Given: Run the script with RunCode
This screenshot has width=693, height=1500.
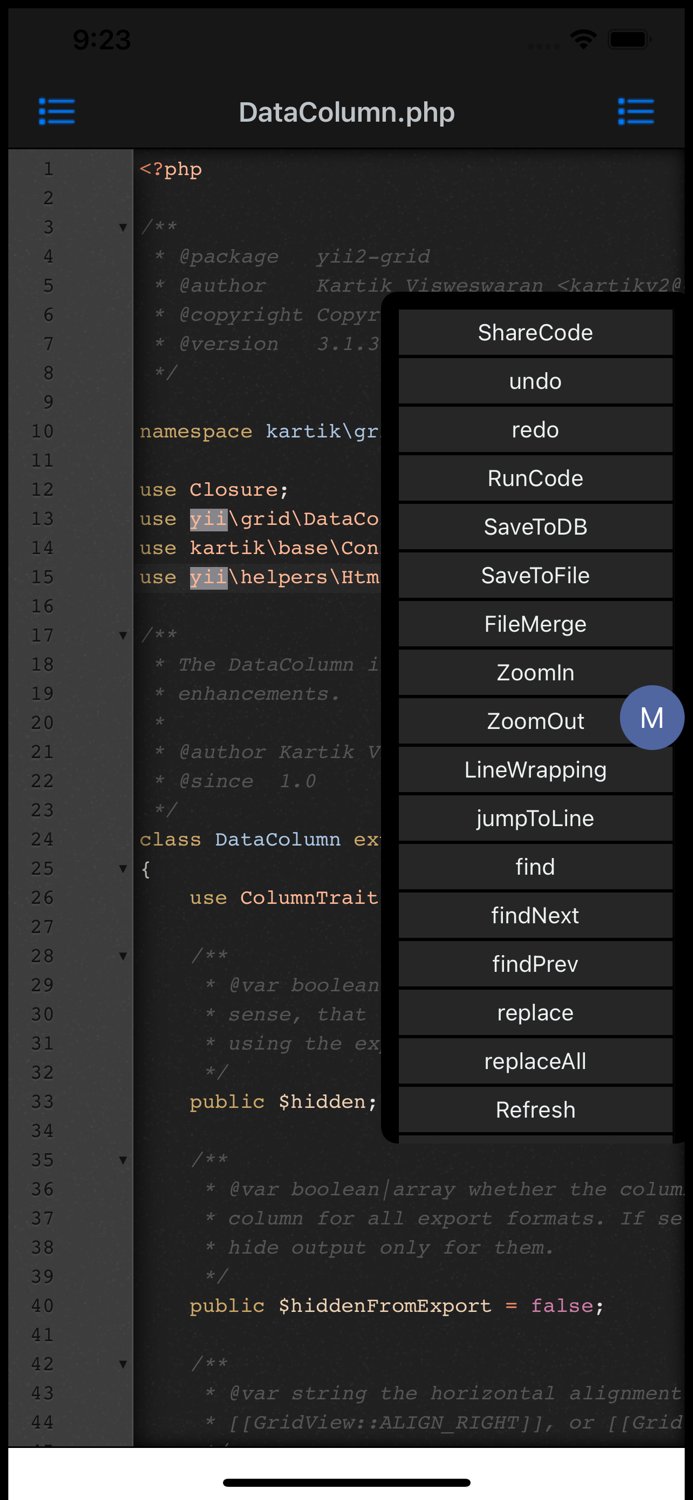Looking at the screenshot, I should pyautogui.click(x=535, y=478).
